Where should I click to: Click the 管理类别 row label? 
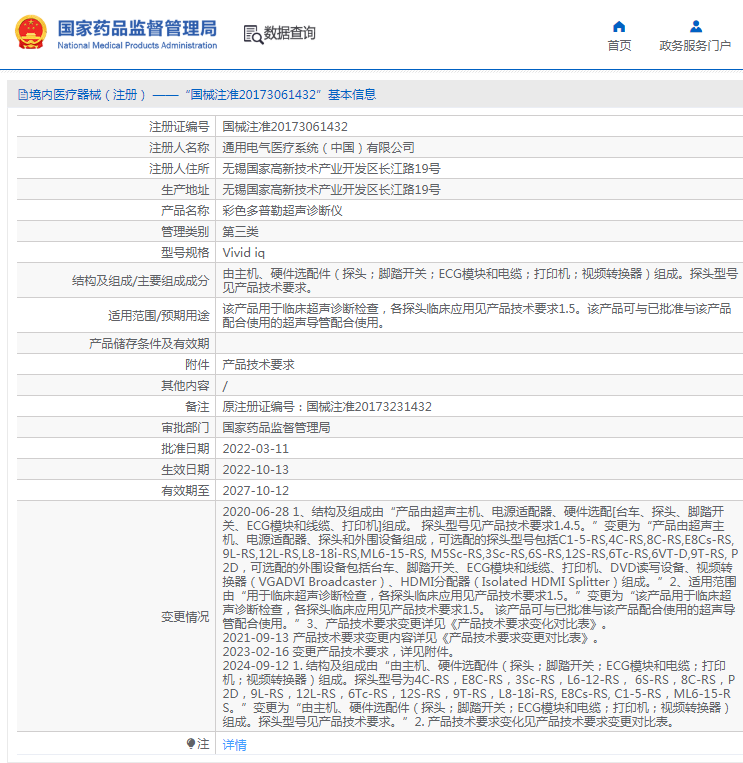tap(185, 231)
